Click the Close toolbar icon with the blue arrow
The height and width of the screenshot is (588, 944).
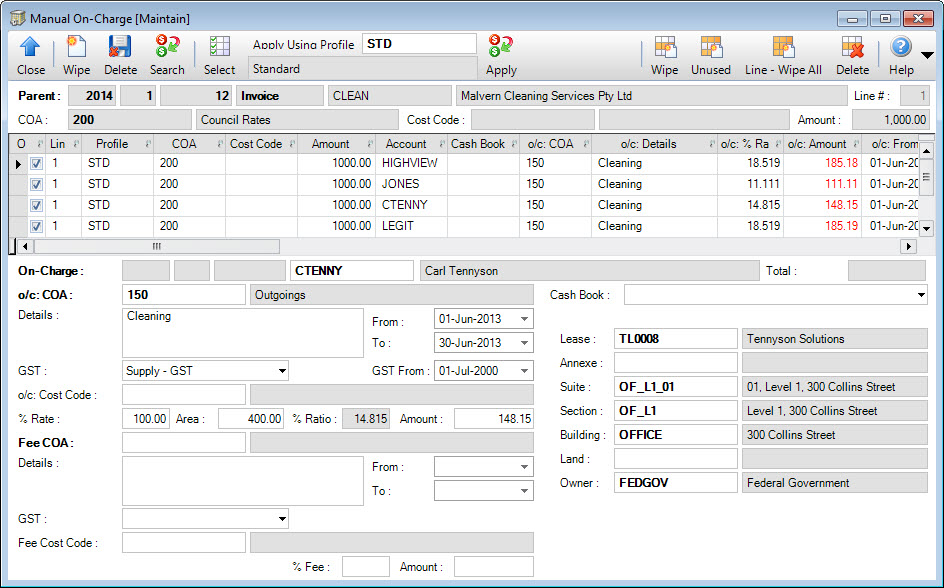click(x=30, y=47)
